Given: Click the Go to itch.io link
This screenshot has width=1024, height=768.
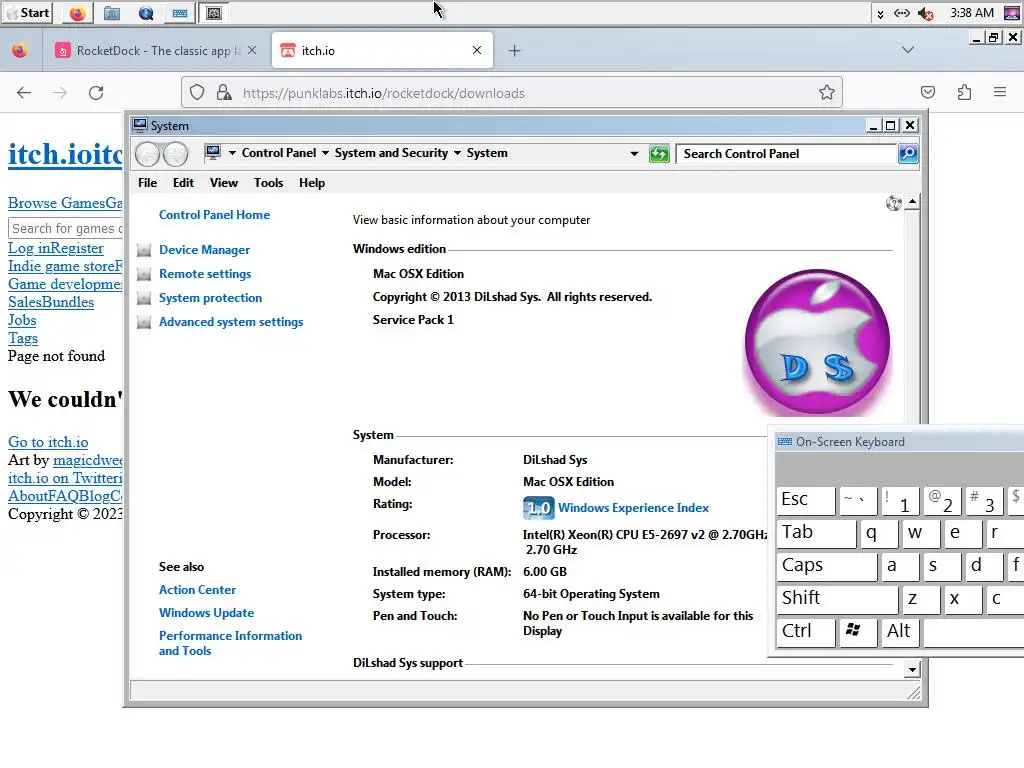Looking at the screenshot, I should [48, 442].
